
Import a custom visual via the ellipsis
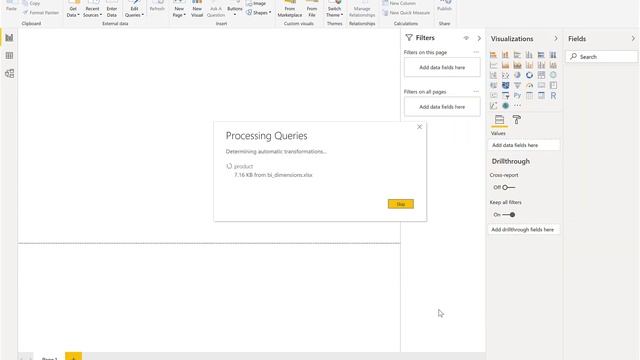(517, 106)
